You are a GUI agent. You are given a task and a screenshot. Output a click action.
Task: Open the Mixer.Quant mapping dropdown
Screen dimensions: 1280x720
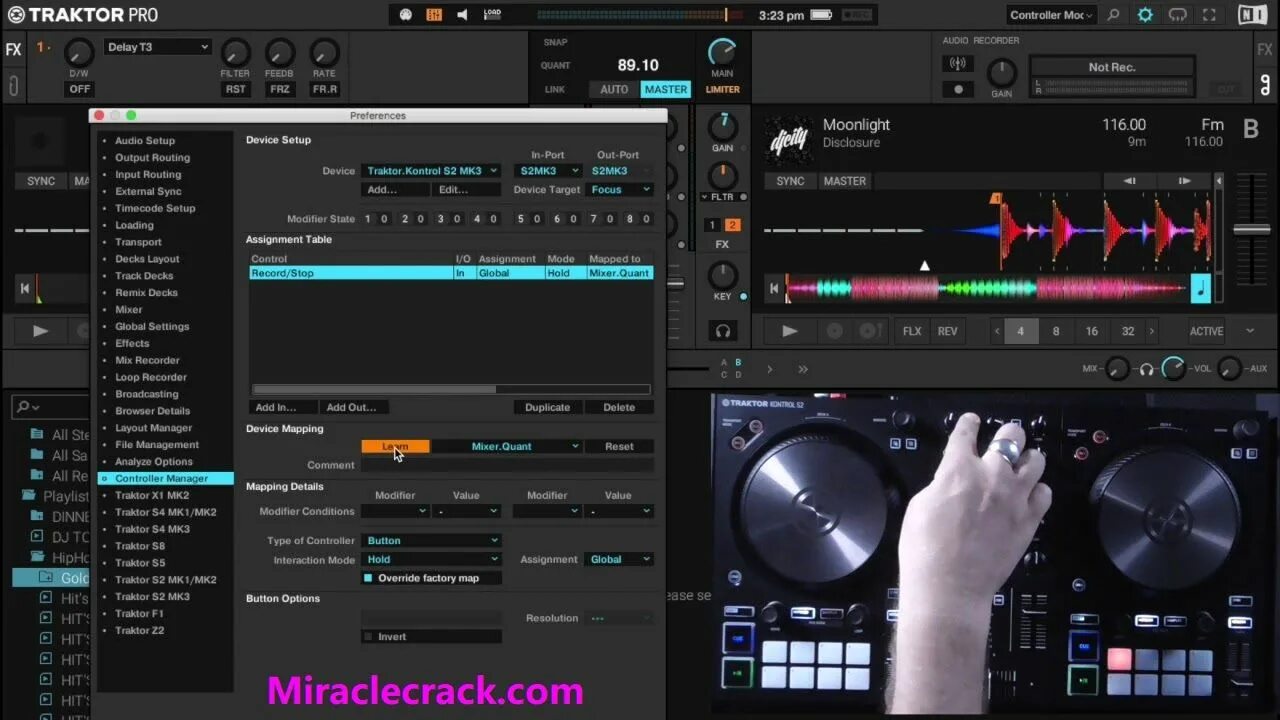pyautogui.click(x=506, y=446)
